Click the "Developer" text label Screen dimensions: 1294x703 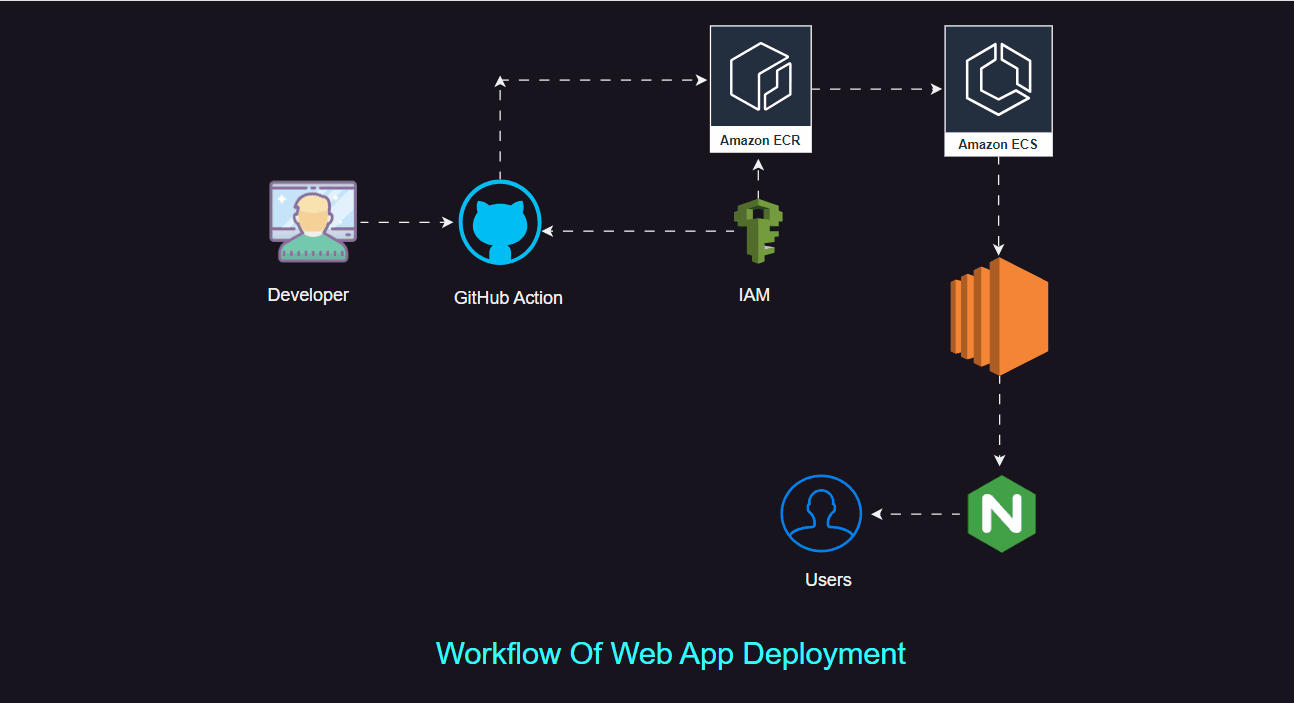pos(308,295)
